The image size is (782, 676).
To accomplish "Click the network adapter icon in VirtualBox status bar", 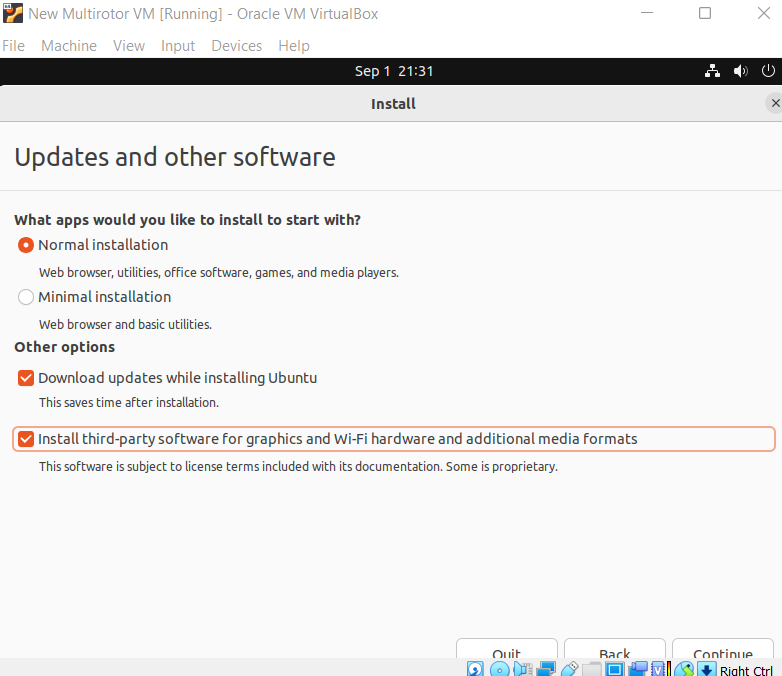I will pos(546,669).
